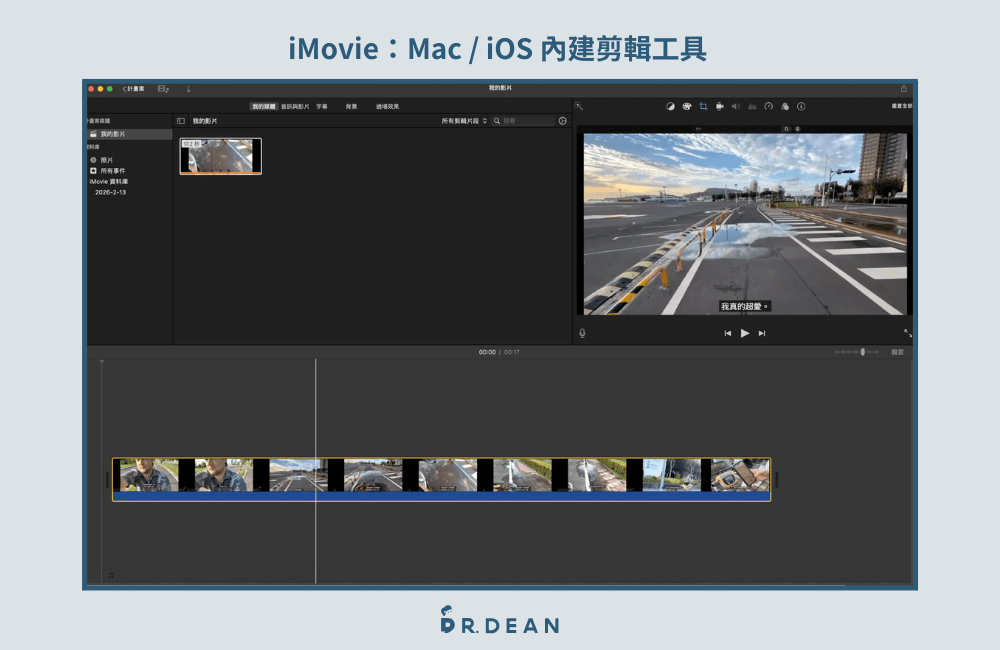1000x650 pixels.
Task: Click the 照片 library icon
Action: coord(93,160)
